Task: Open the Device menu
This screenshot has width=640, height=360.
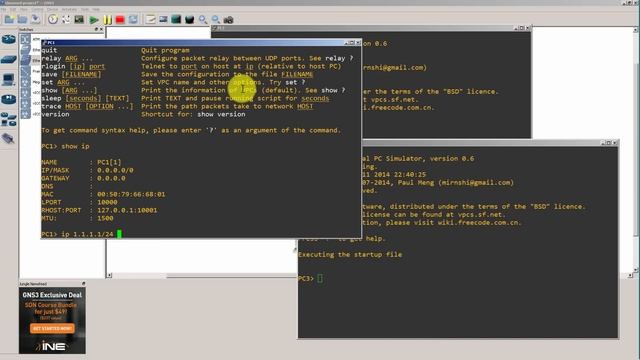Action: pyautogui.click(x=53, y=9)
